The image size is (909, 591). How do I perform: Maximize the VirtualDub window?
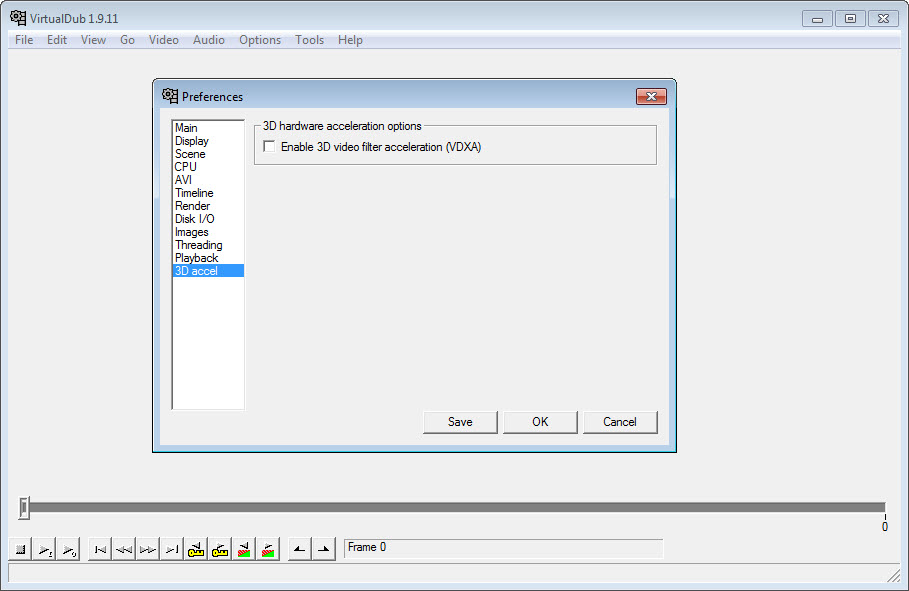[850, 19]
